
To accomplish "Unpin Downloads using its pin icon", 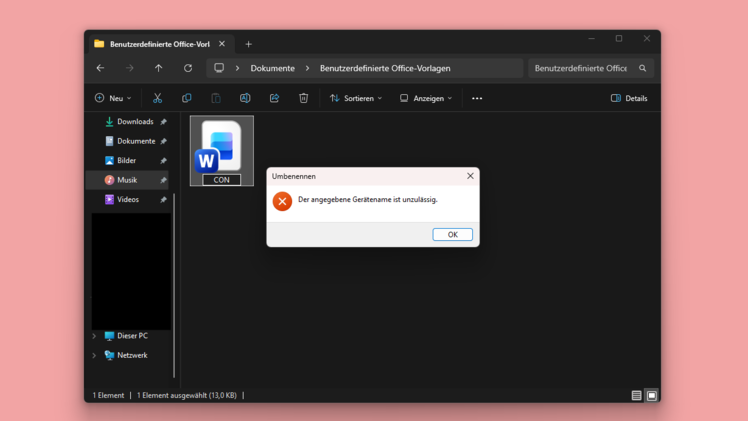I will (x=163, y=122).
